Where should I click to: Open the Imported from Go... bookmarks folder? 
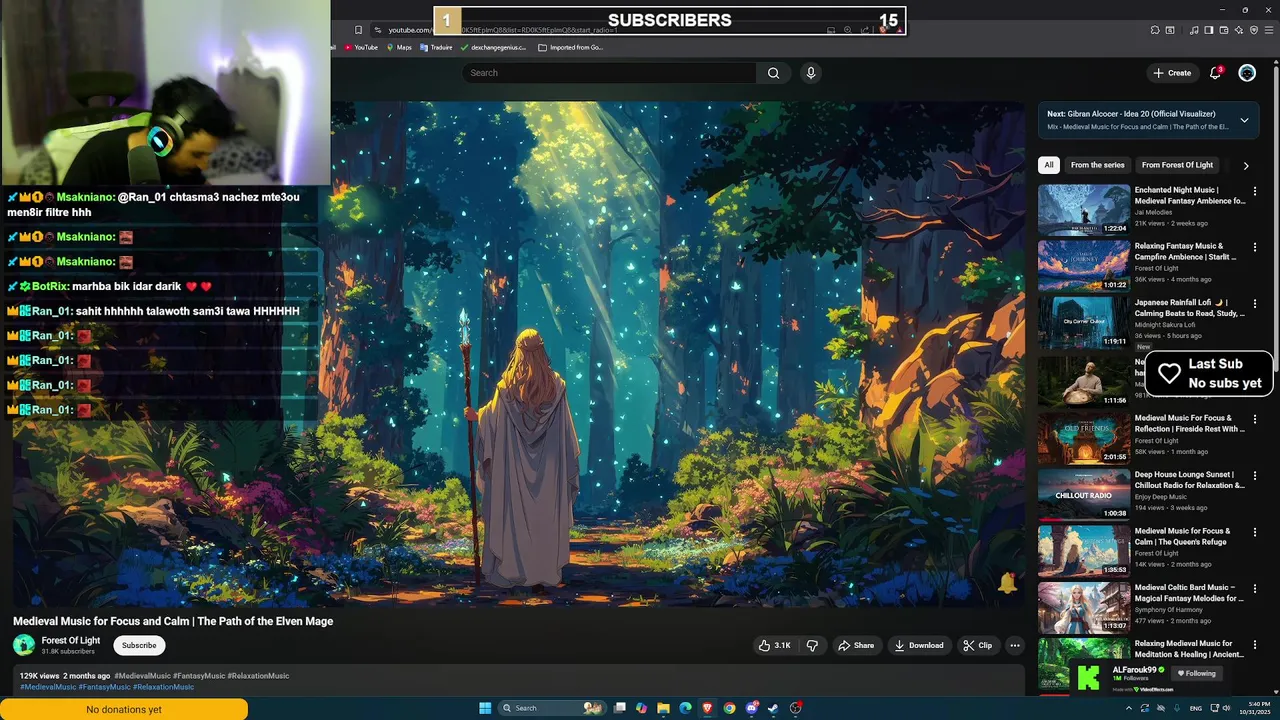tap(571, 47)
